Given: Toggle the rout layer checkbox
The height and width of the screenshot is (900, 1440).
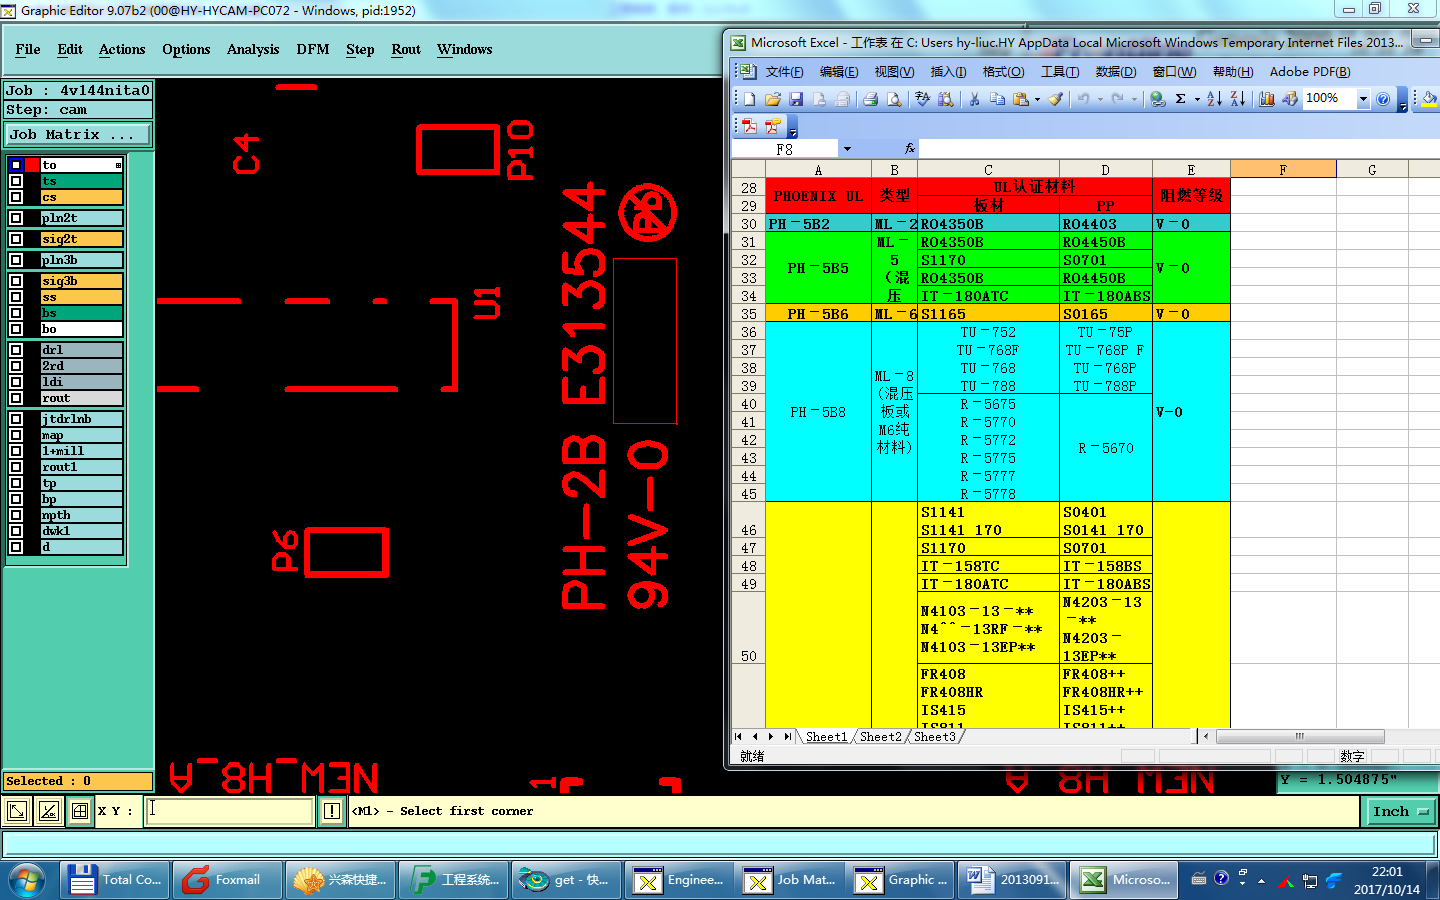Looking at the screenshot, I should [16, 398].
